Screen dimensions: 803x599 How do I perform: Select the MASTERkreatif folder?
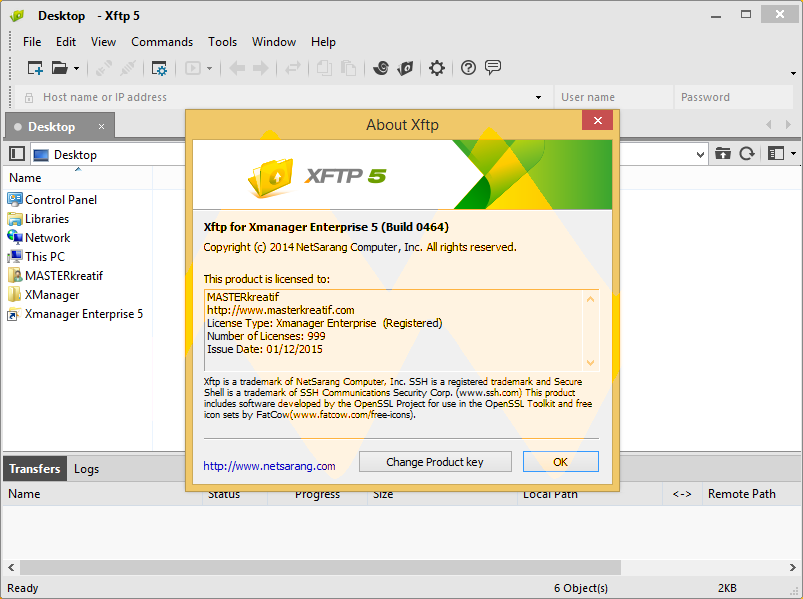[x=55, y=276]
